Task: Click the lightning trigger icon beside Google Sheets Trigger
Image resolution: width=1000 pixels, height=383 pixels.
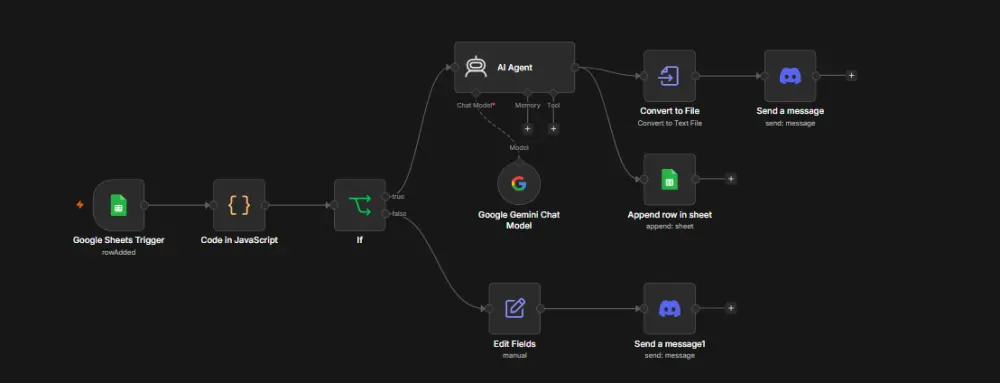Action: (80, 205)
